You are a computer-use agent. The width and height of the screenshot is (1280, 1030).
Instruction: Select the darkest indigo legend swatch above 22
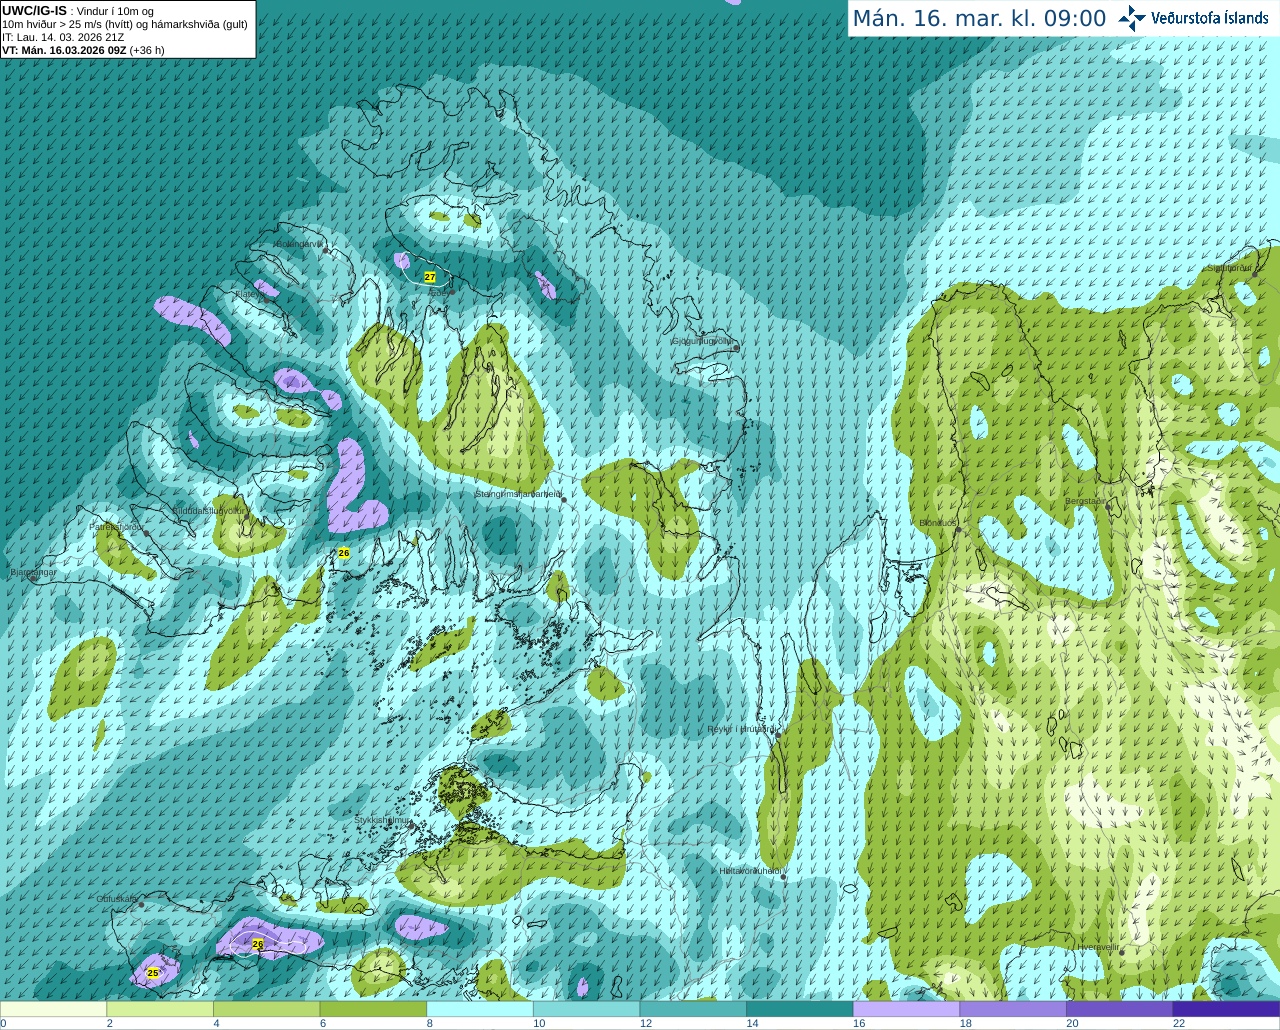click(1226, 1009)
